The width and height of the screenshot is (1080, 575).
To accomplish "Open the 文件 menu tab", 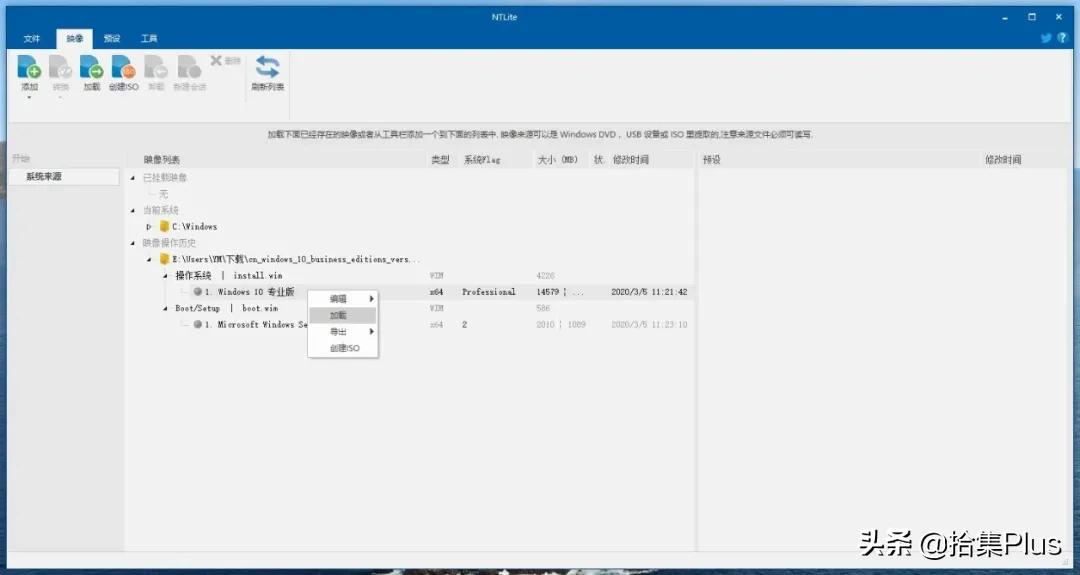I will click(32, 39).
